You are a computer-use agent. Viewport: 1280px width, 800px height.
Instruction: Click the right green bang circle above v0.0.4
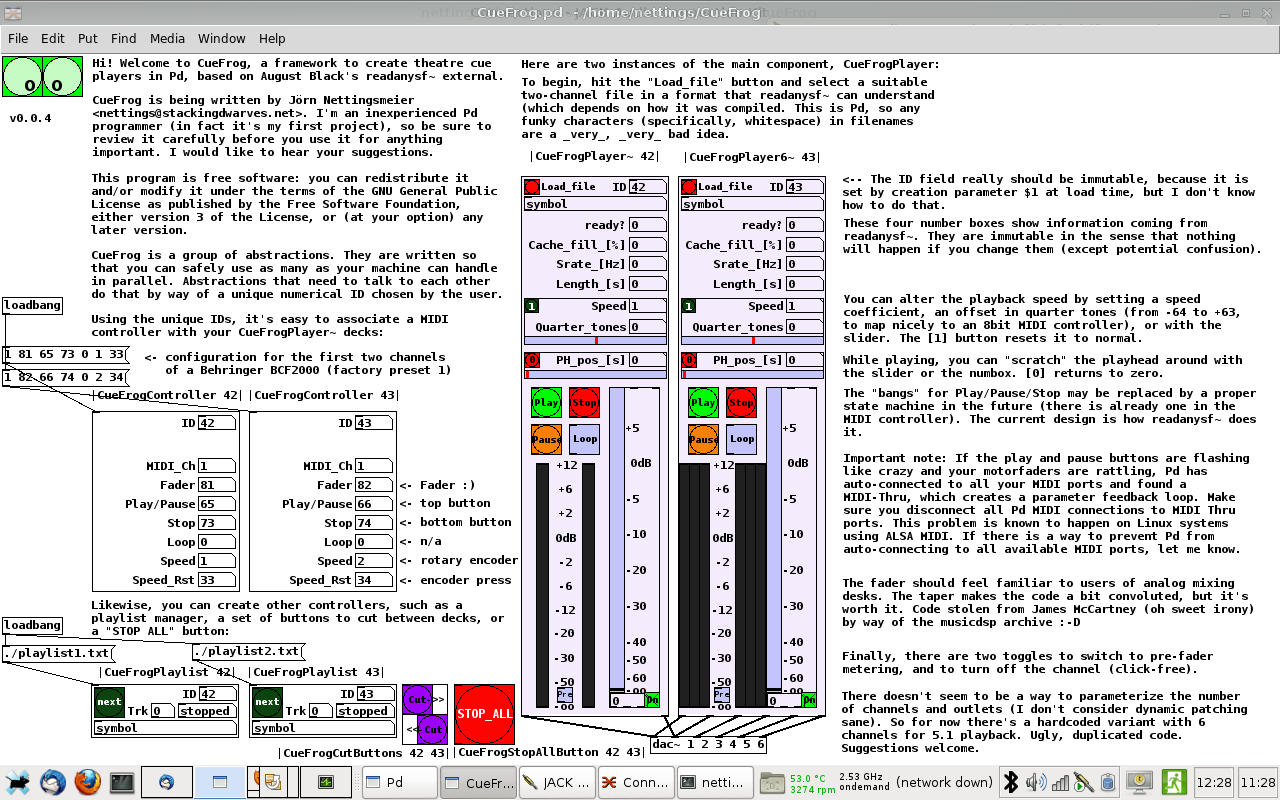point(61,76)
